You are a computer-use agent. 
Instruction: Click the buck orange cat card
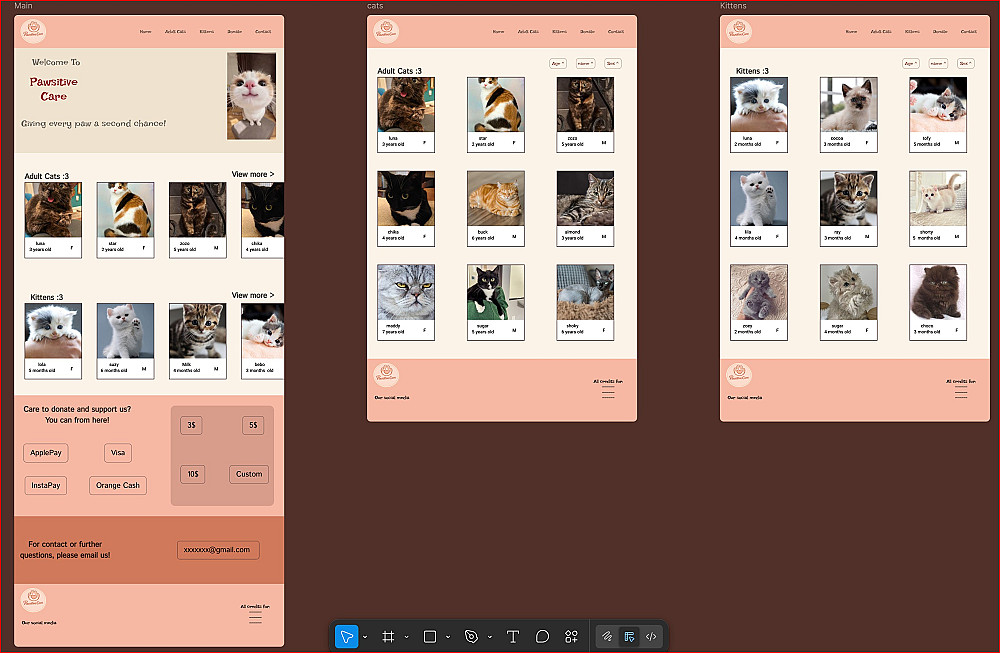tap(496, 209)
